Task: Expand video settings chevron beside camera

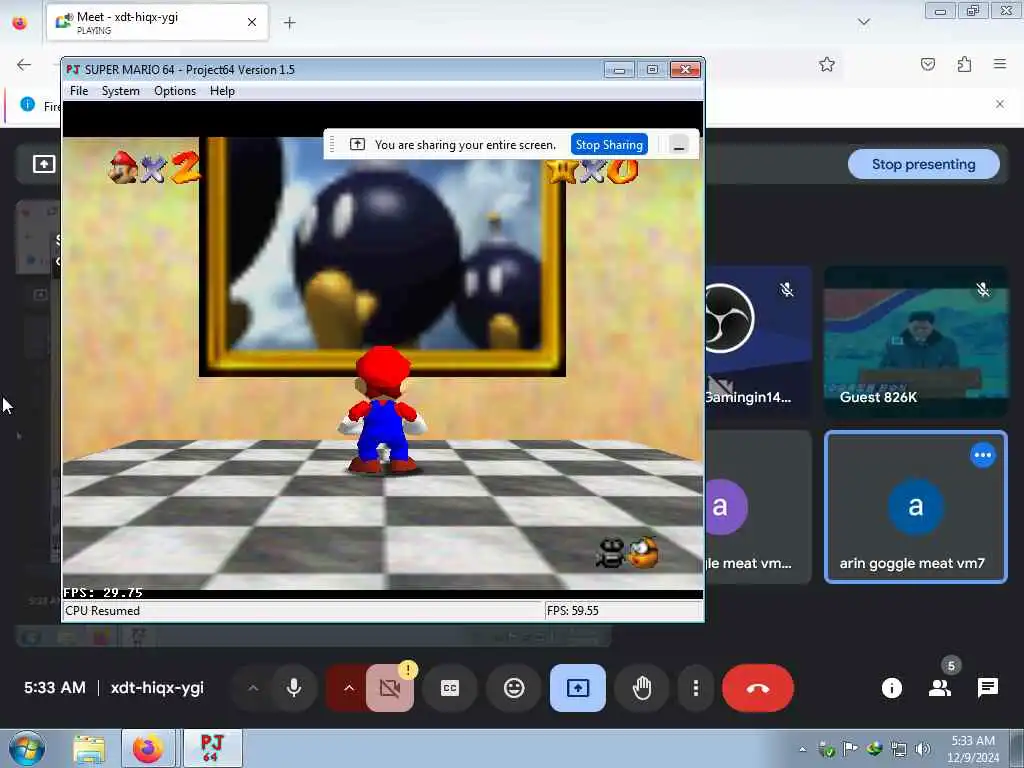Action: coord(349,688)
